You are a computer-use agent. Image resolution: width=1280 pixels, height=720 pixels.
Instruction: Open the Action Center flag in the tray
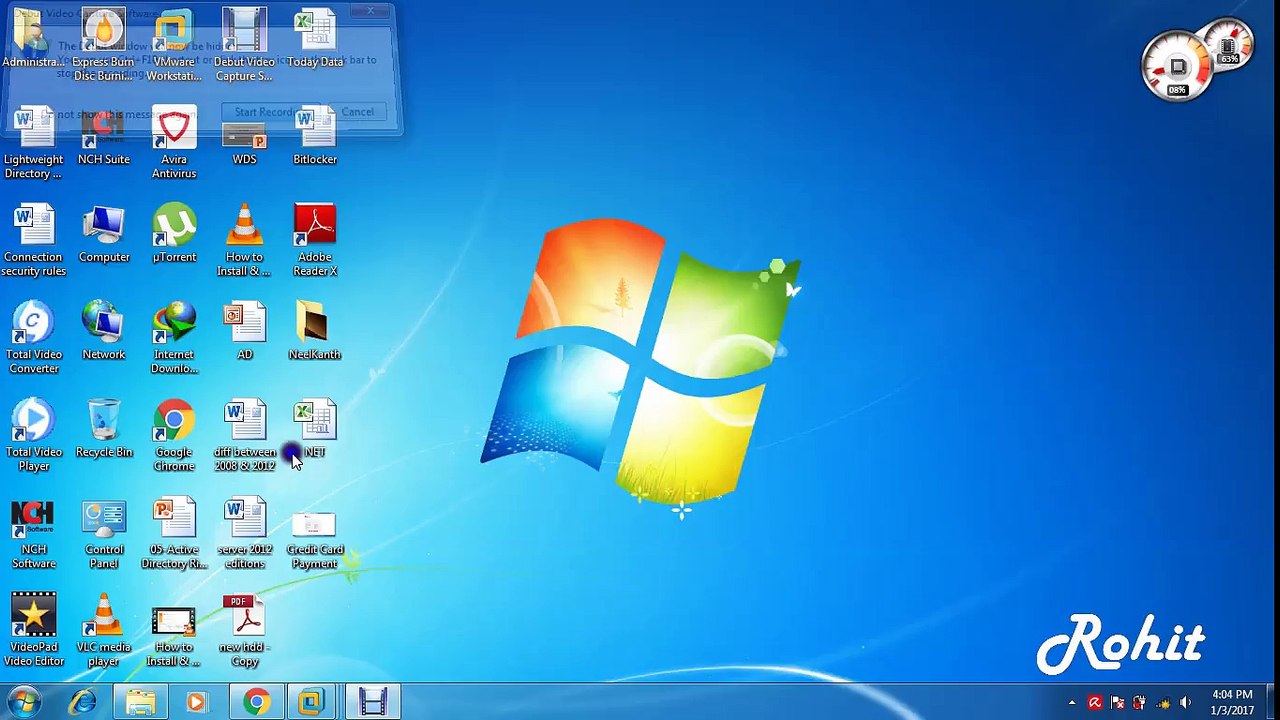coord(1118,703)
